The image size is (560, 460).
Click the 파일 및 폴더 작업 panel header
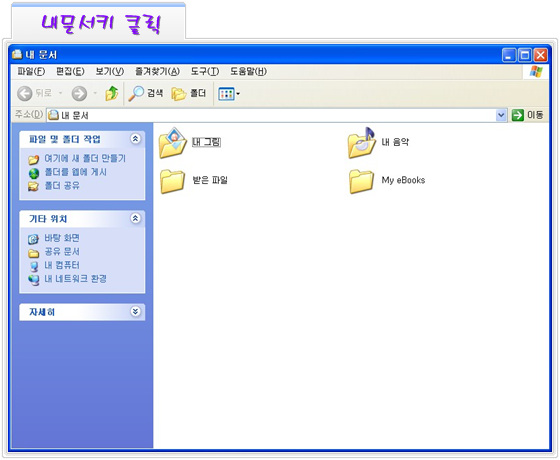[82, 139]
